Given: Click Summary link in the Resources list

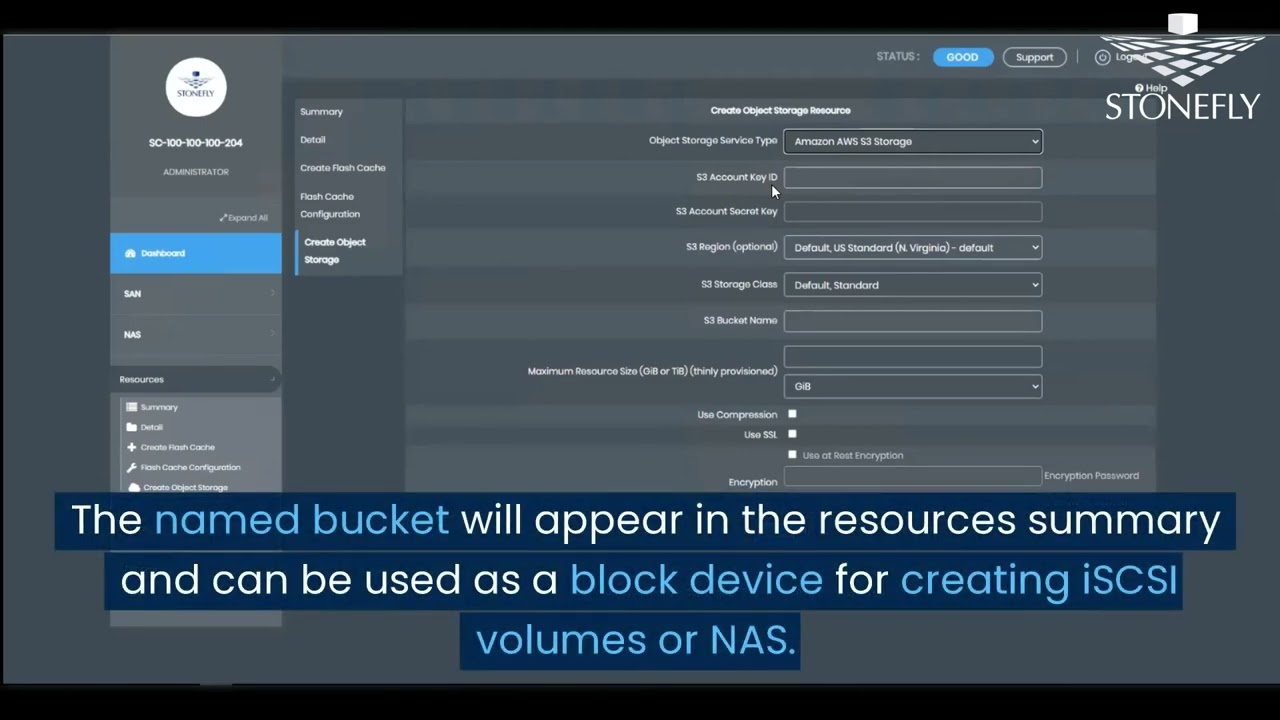Looking at the screenshot, I should coord(159,407).
